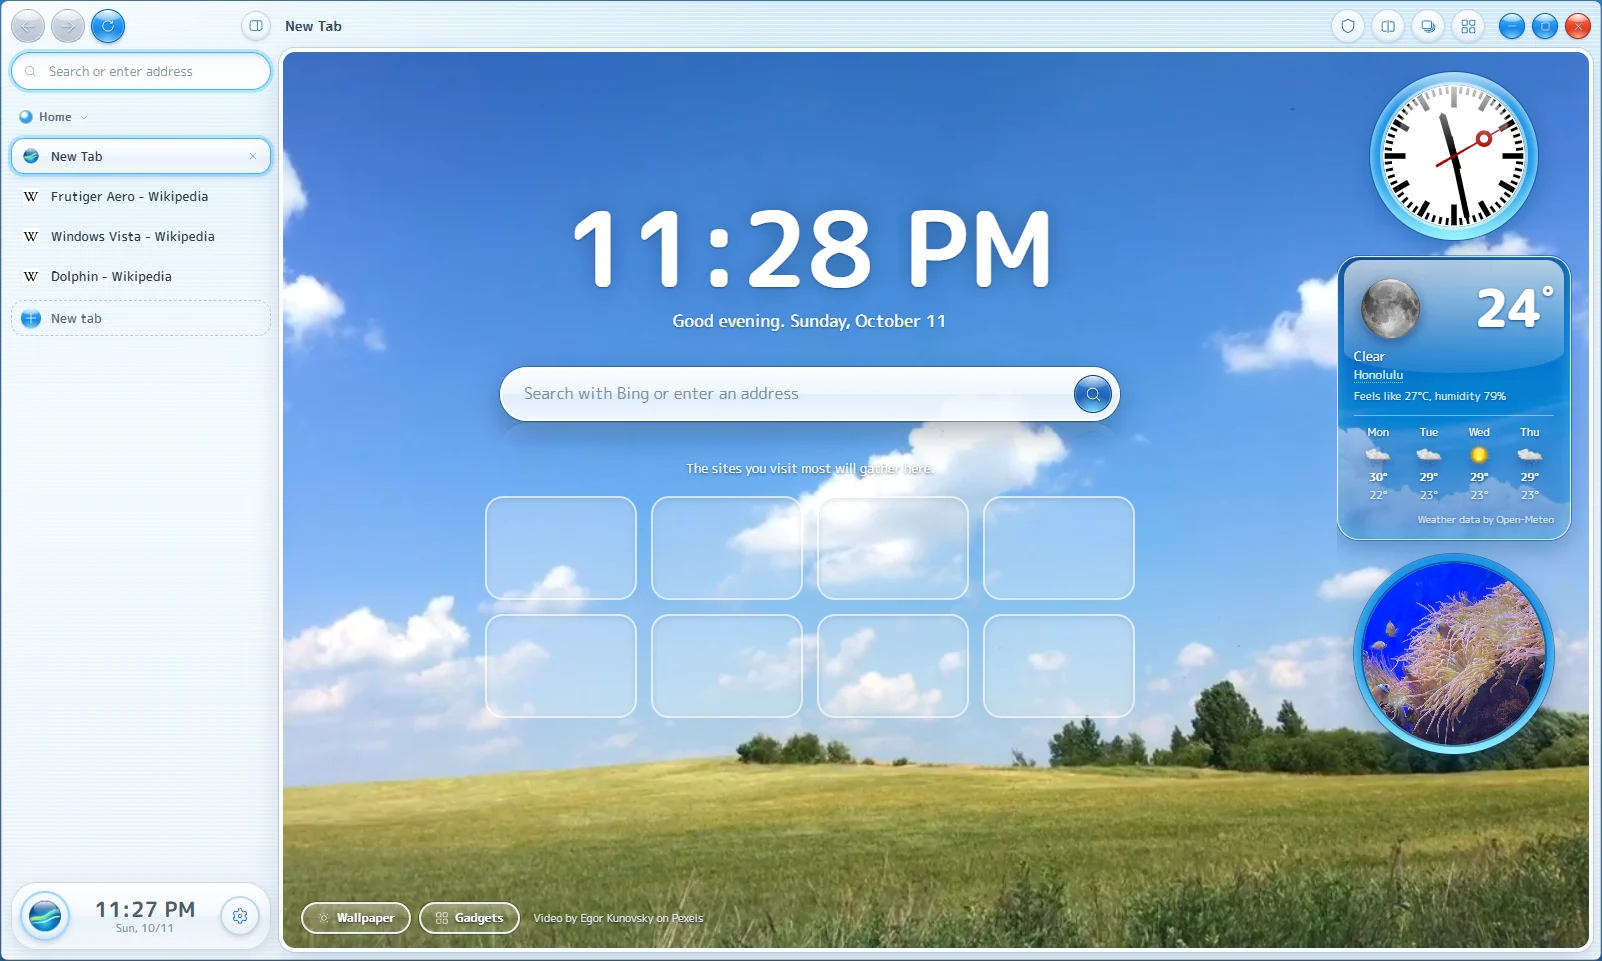Select the 'New Tab' tab in the sidebar
Viewport: 1602px width, 961px height.
[x=141, y=156]
